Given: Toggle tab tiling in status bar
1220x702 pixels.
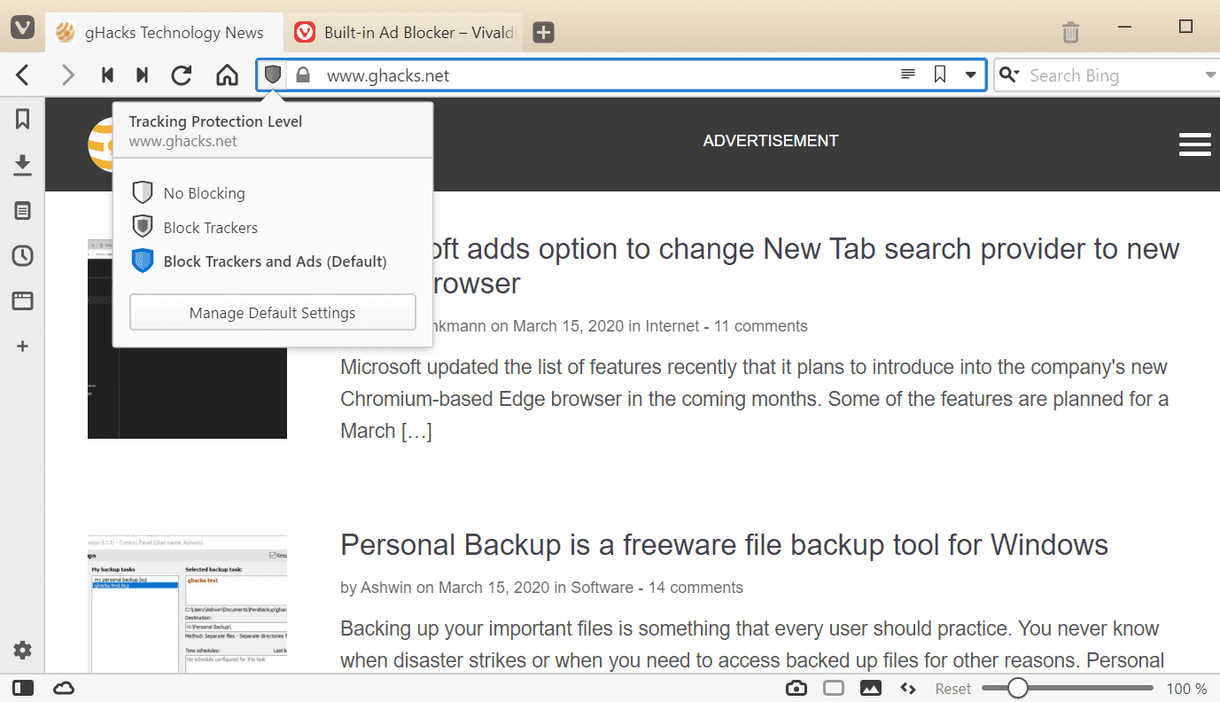Looking at the screenshot, I should [x=834, y=688].
